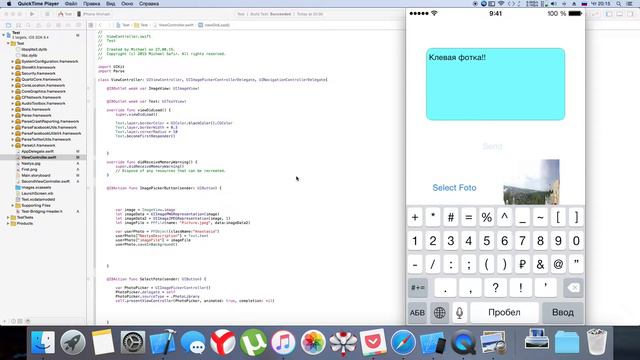The height and width of the screenshot is (360, 640).
Task: Open the Файл menu
Action: tap(71, 4)
